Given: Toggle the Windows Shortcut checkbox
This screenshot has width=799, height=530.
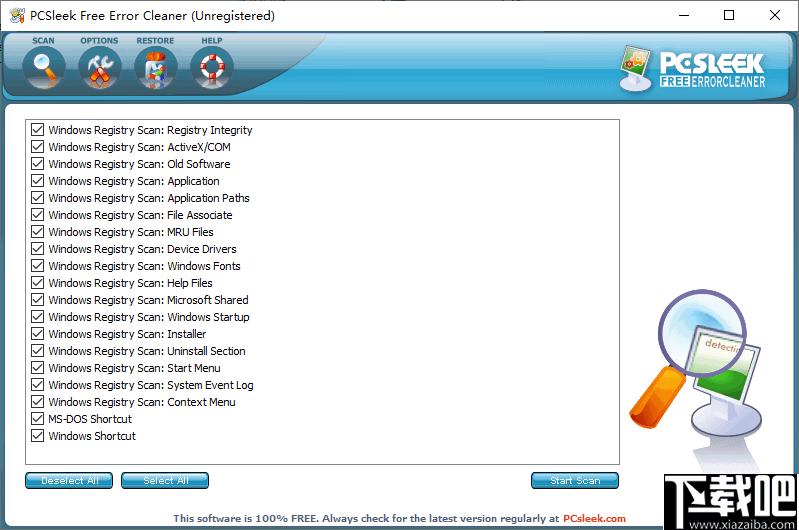Looking at the screenshot, I should [37, 436].
